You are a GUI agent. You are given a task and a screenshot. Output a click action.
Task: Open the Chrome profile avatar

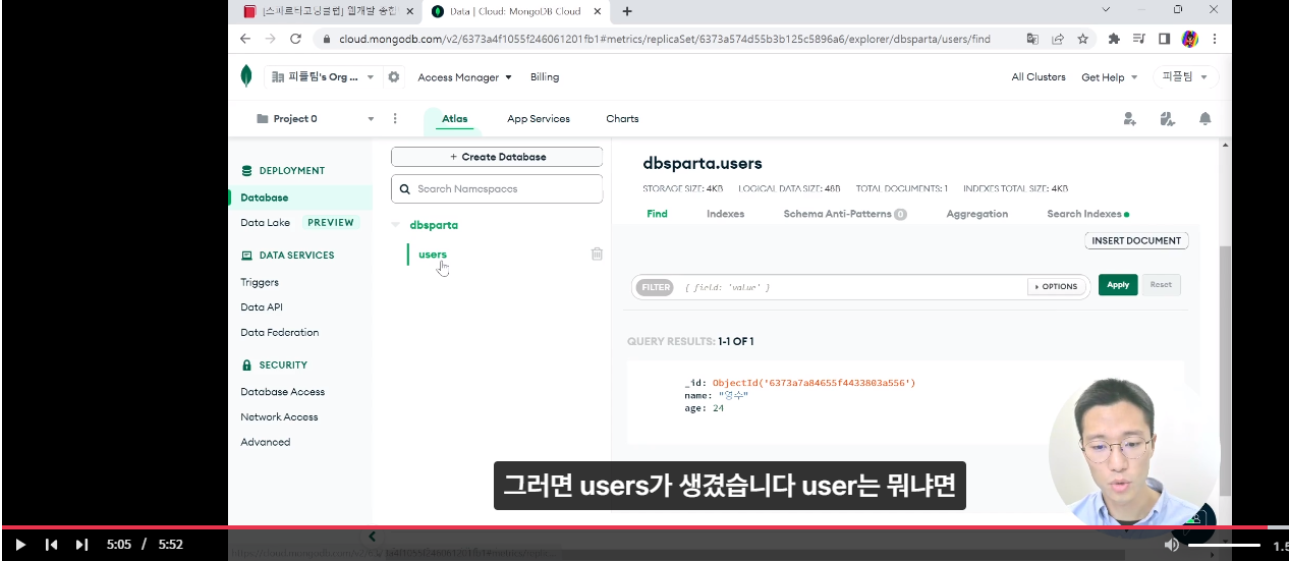coord(1190,39)
